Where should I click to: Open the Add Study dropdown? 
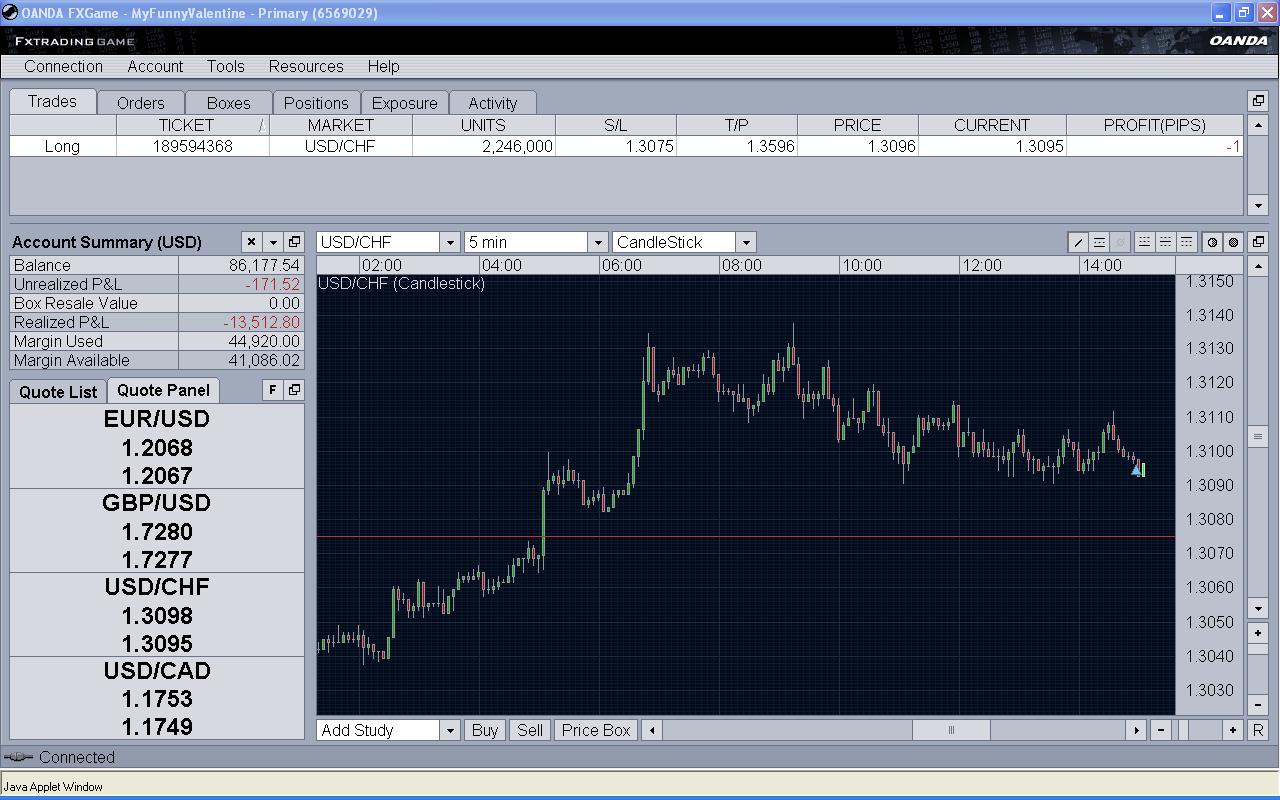[449, 730]
